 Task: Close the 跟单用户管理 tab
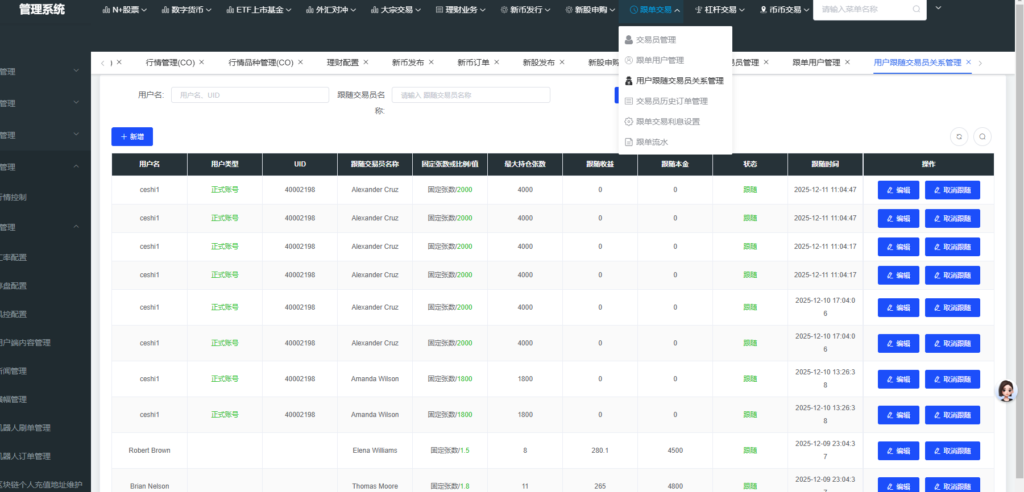(x=847, y=62)
